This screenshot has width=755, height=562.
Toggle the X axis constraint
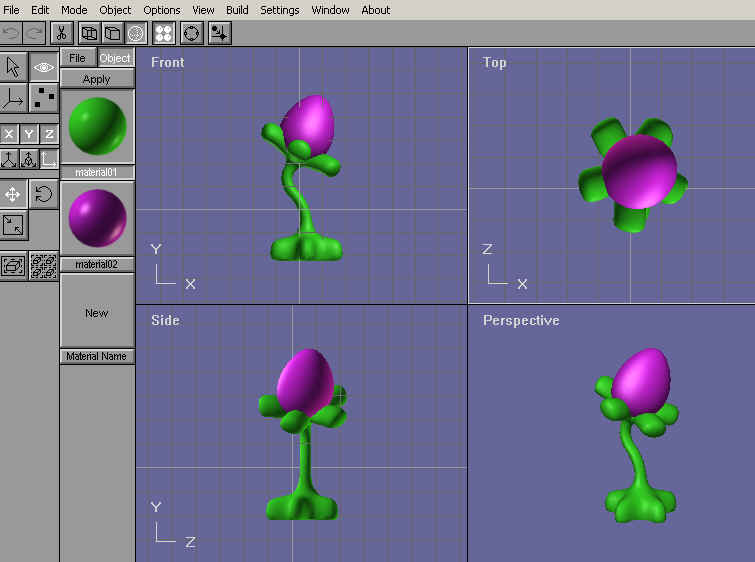click(9, 134)
